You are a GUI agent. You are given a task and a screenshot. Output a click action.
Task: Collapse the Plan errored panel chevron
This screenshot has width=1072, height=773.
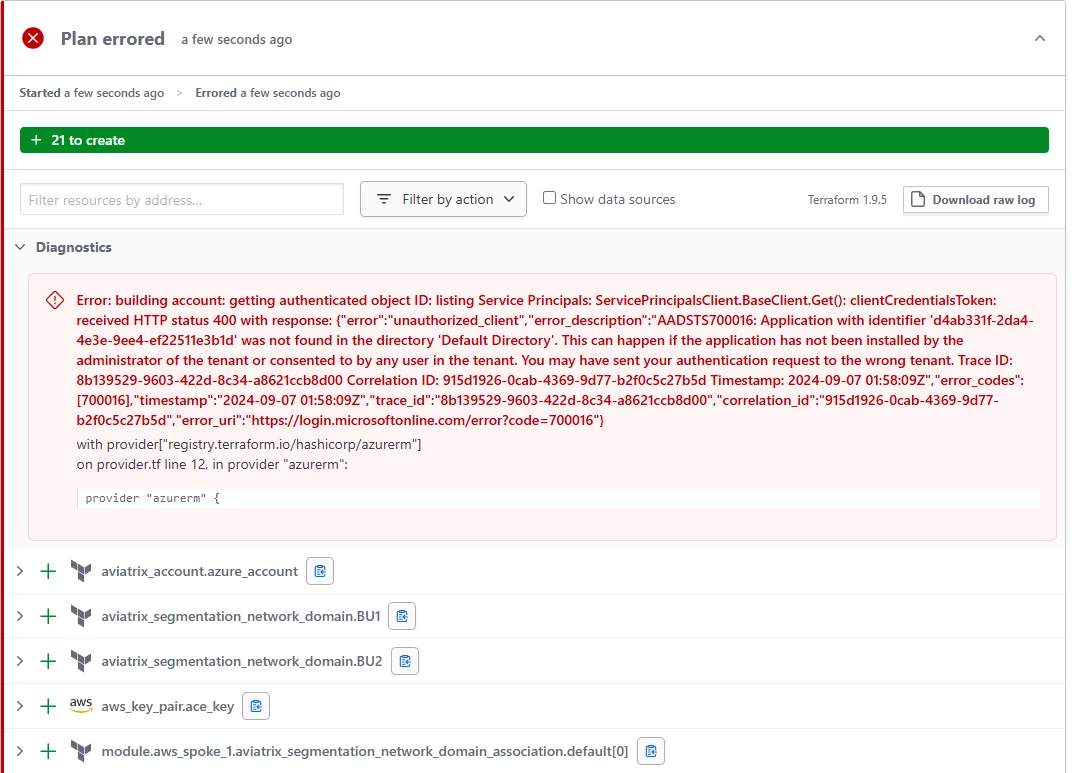(1039, 38)
